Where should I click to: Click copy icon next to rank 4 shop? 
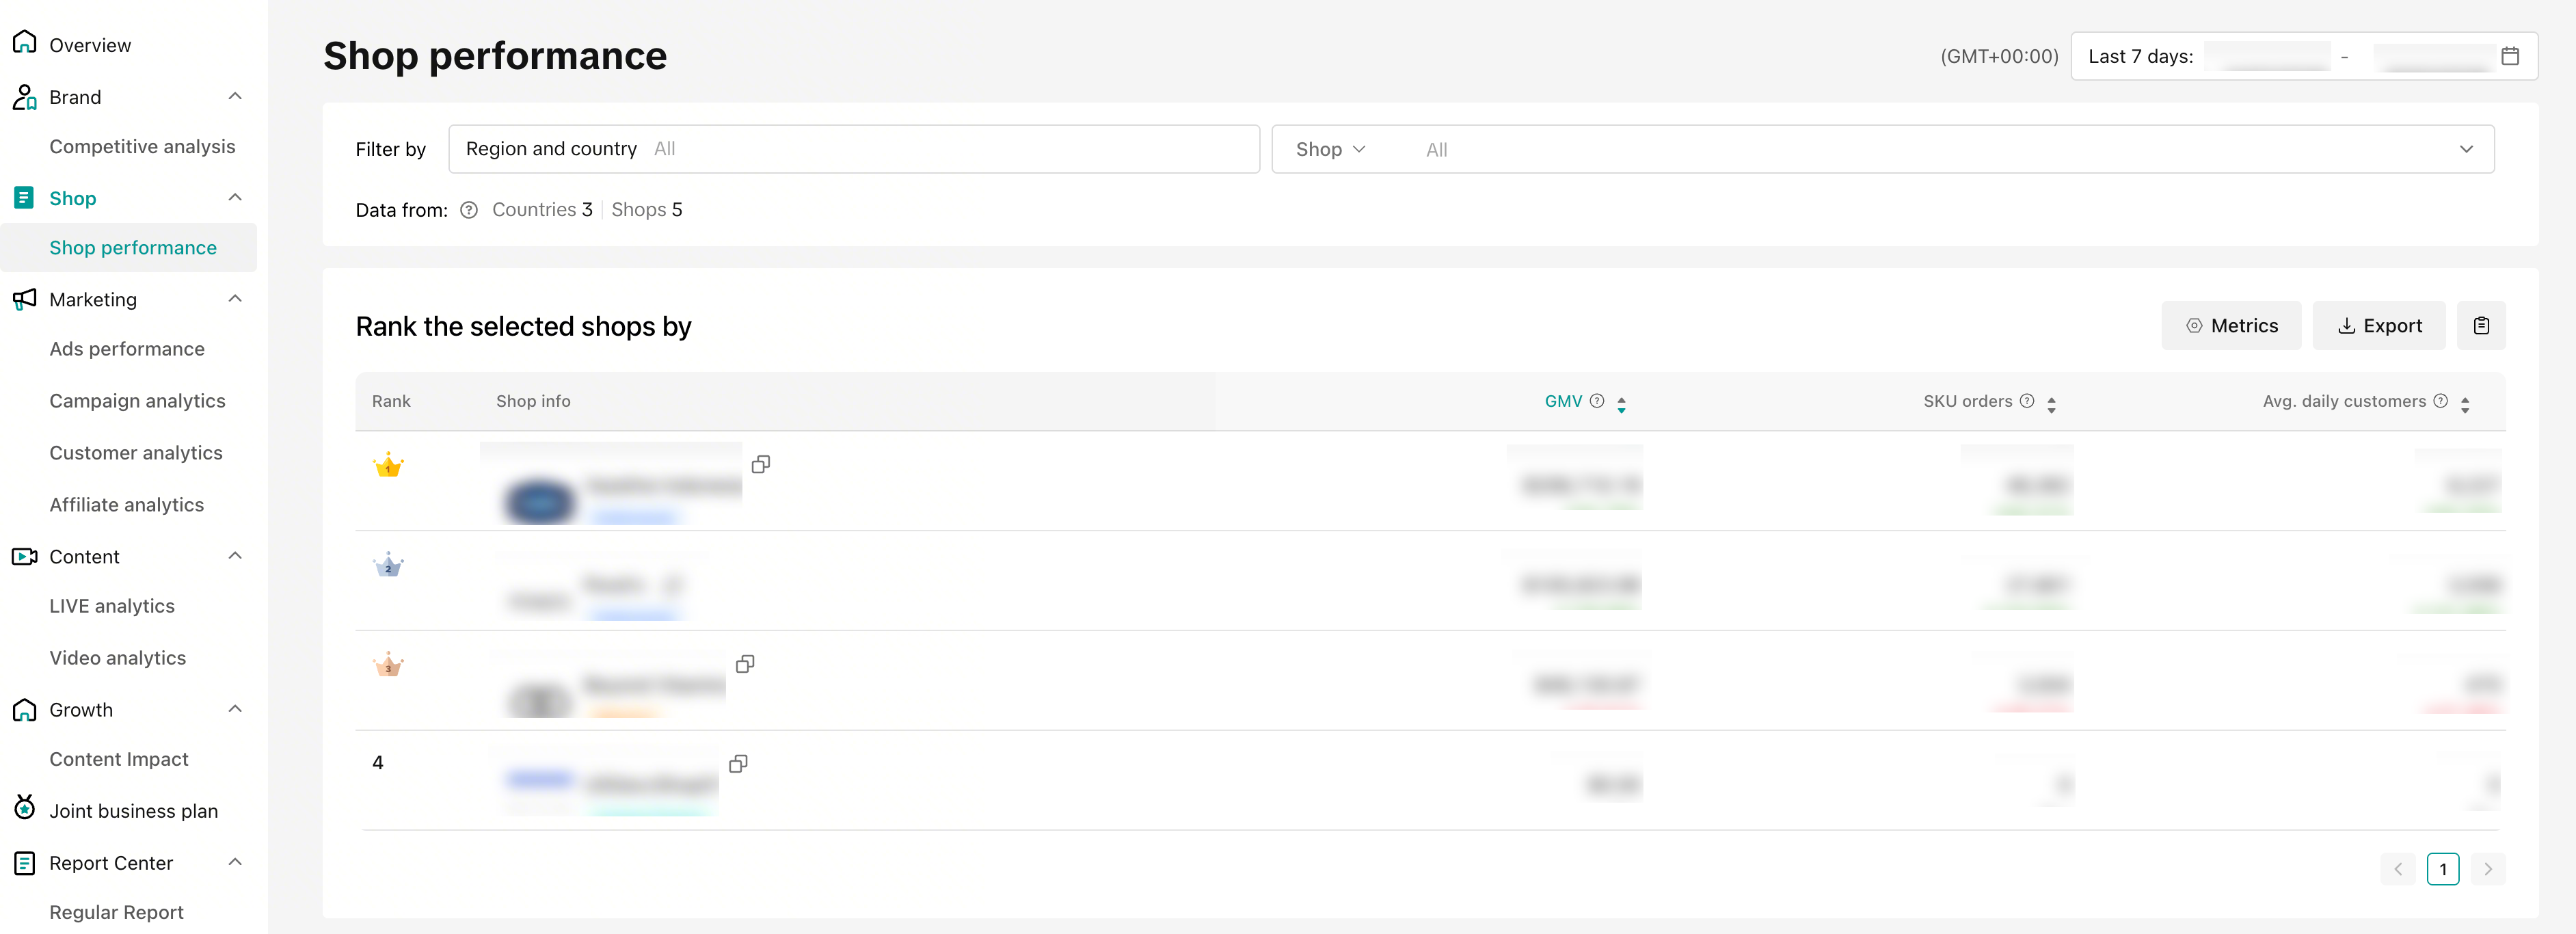738,764
